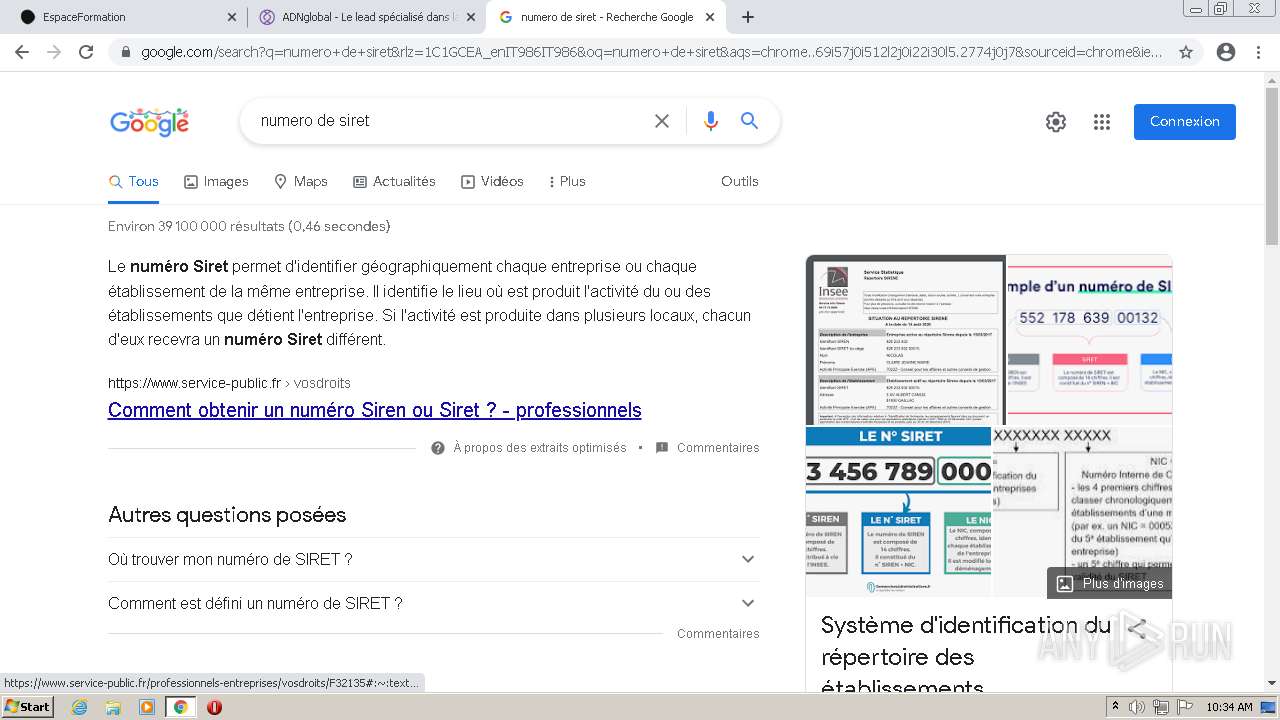Image resolution: width=1280 pixels, height=720 pixels.
Task: Open the Outils search tools
Action: (740, 182)
